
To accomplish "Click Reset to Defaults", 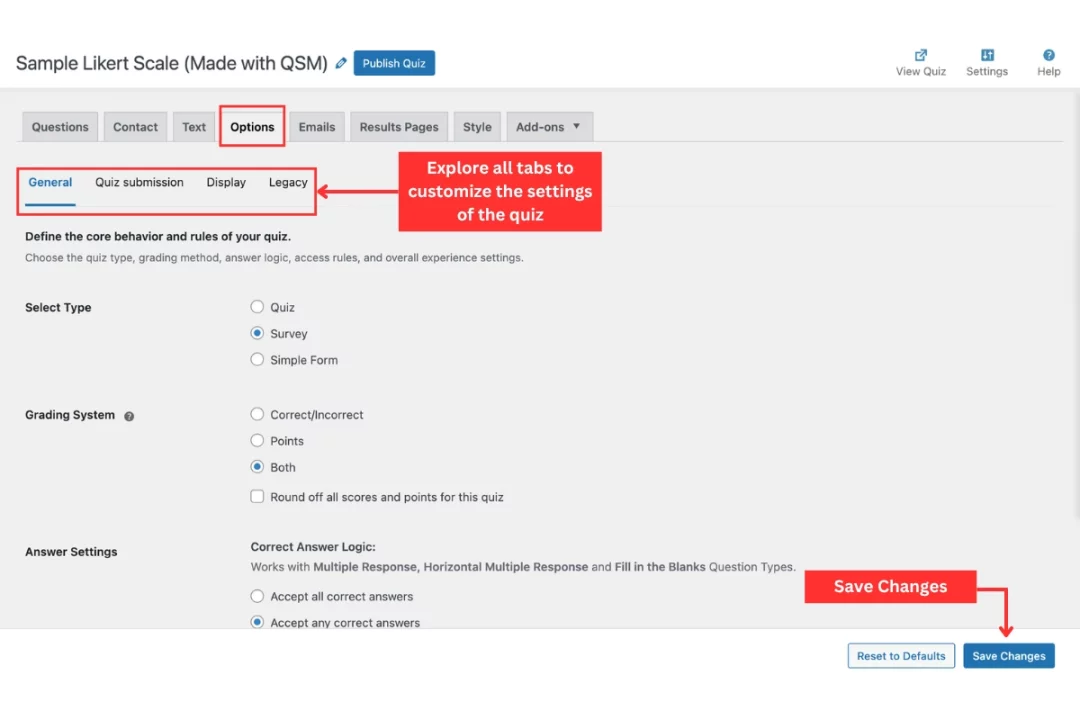I will [901, 655].
